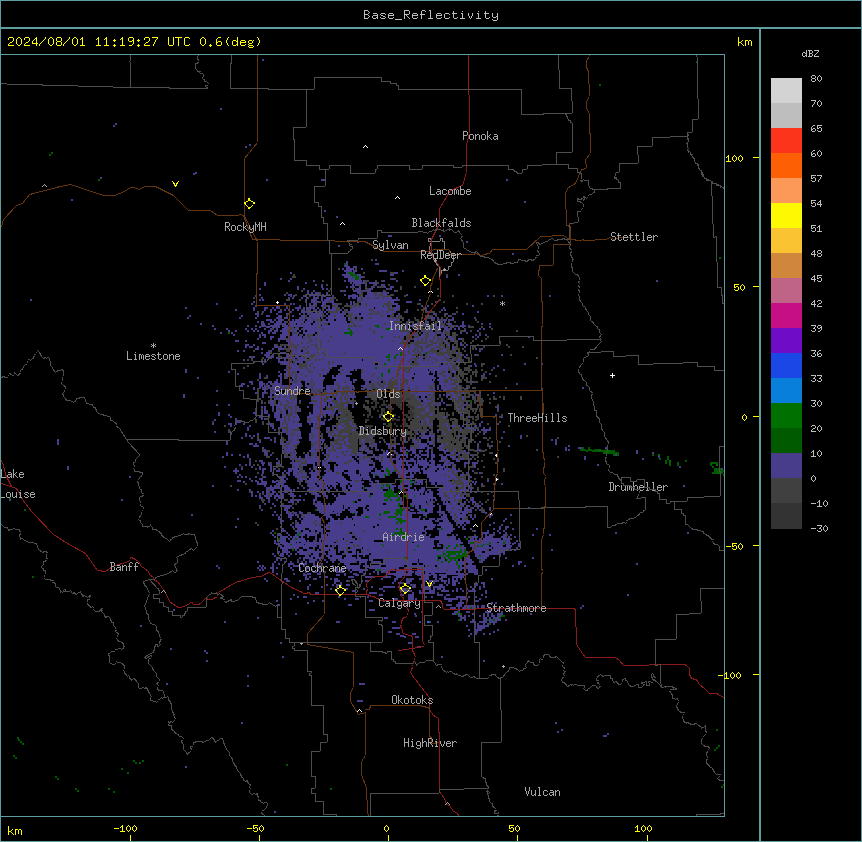Click the yellow diamond marker south of RedDeer
The width and height of the screenshot is (862, 842).
coord(426,281)
